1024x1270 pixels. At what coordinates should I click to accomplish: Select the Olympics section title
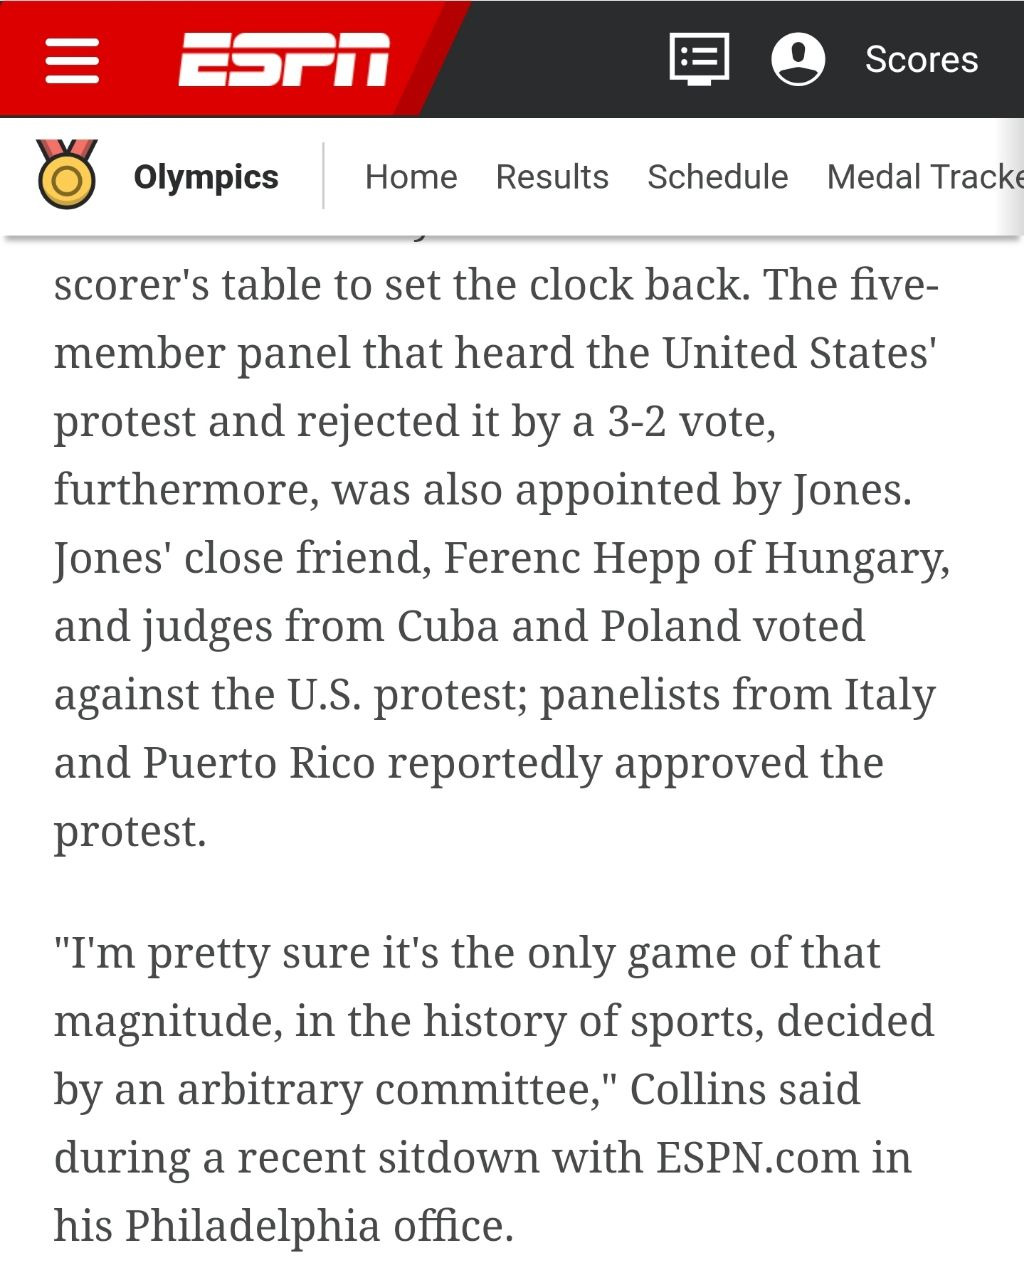coord(206,177)
